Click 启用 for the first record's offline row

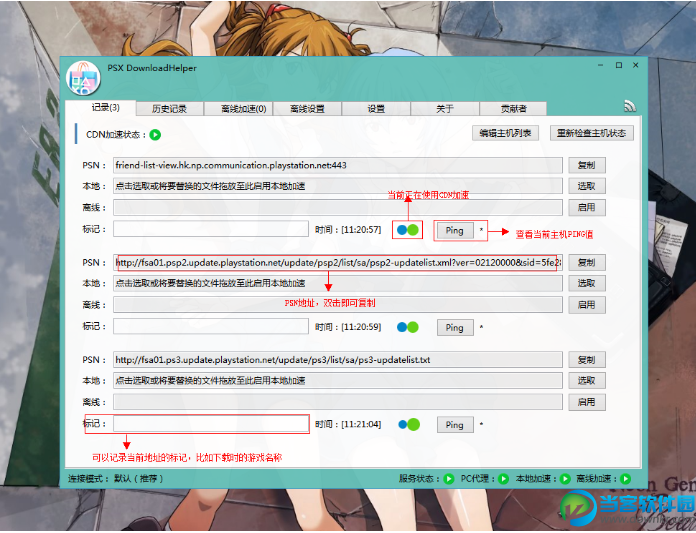pos(587,207)
